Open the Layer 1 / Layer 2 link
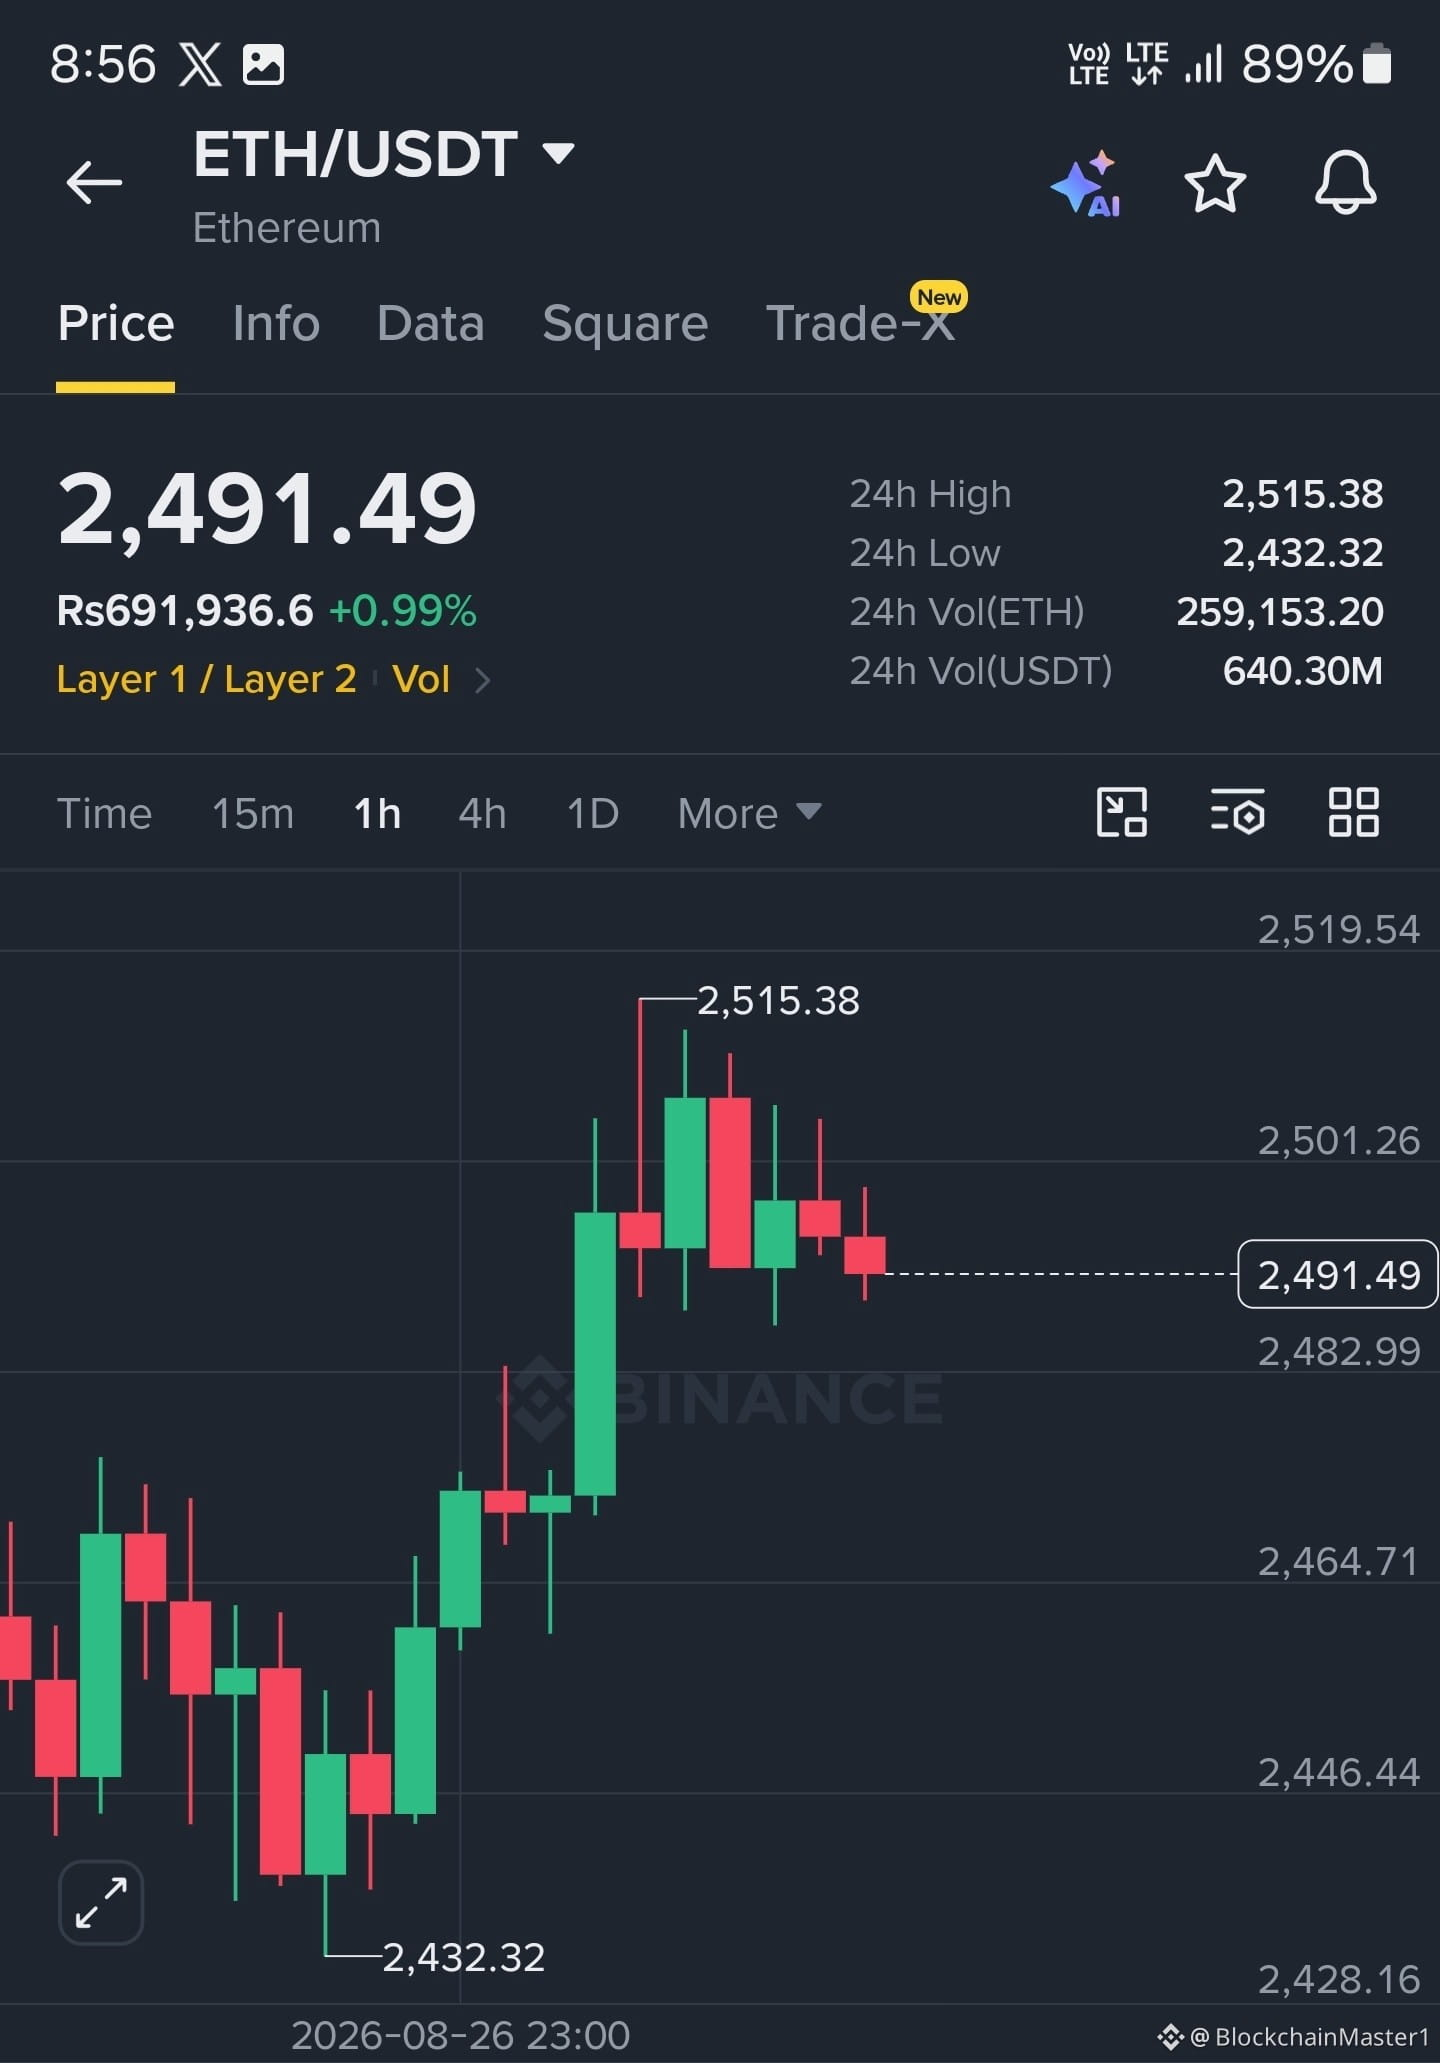Viewport: 1440px width, 2063px height. pyautogui.click(x=207, y=679)
